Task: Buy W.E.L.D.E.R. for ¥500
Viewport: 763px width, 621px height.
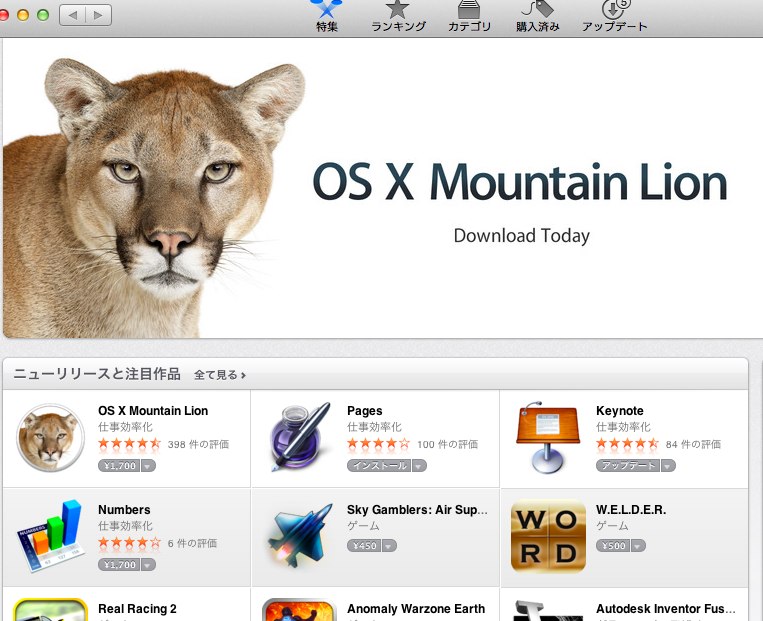Action: point(614,546)
